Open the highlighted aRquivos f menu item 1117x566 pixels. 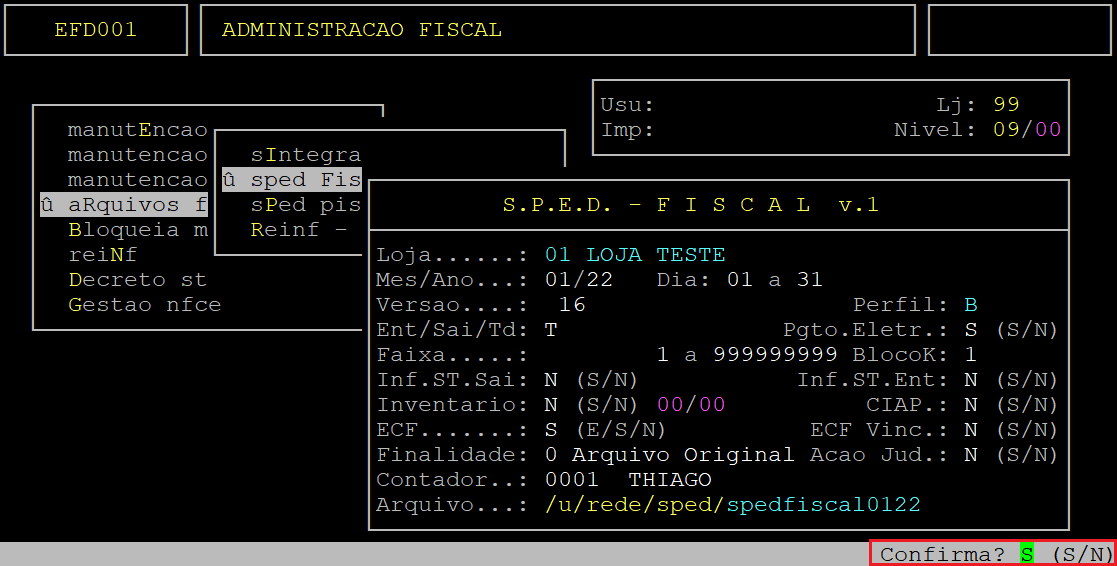click(124, 205)
